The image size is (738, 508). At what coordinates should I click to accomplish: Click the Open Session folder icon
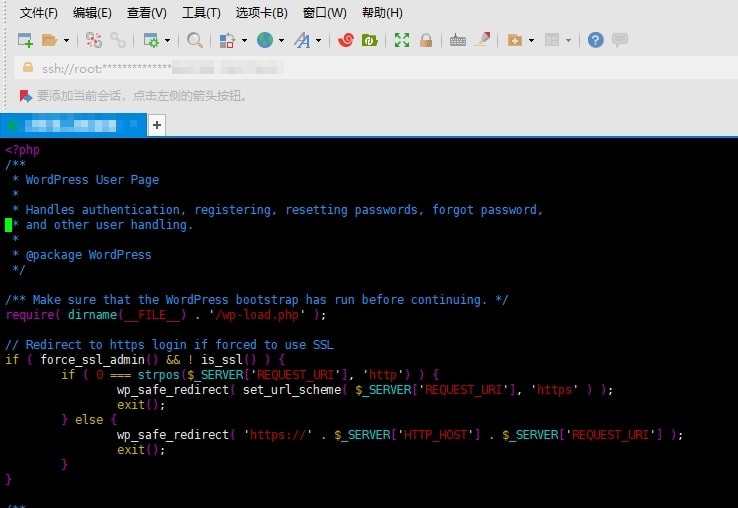[x=50, y=40]
